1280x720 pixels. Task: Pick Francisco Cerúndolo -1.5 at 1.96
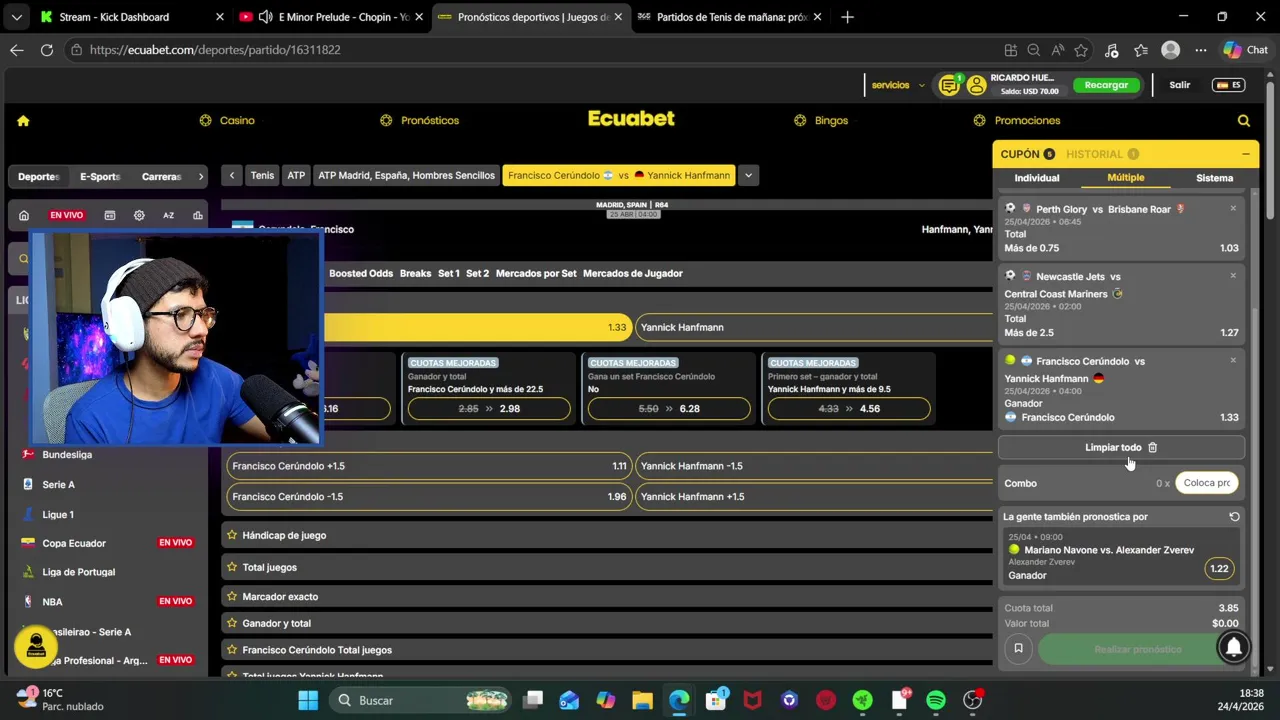click(427, 496)
